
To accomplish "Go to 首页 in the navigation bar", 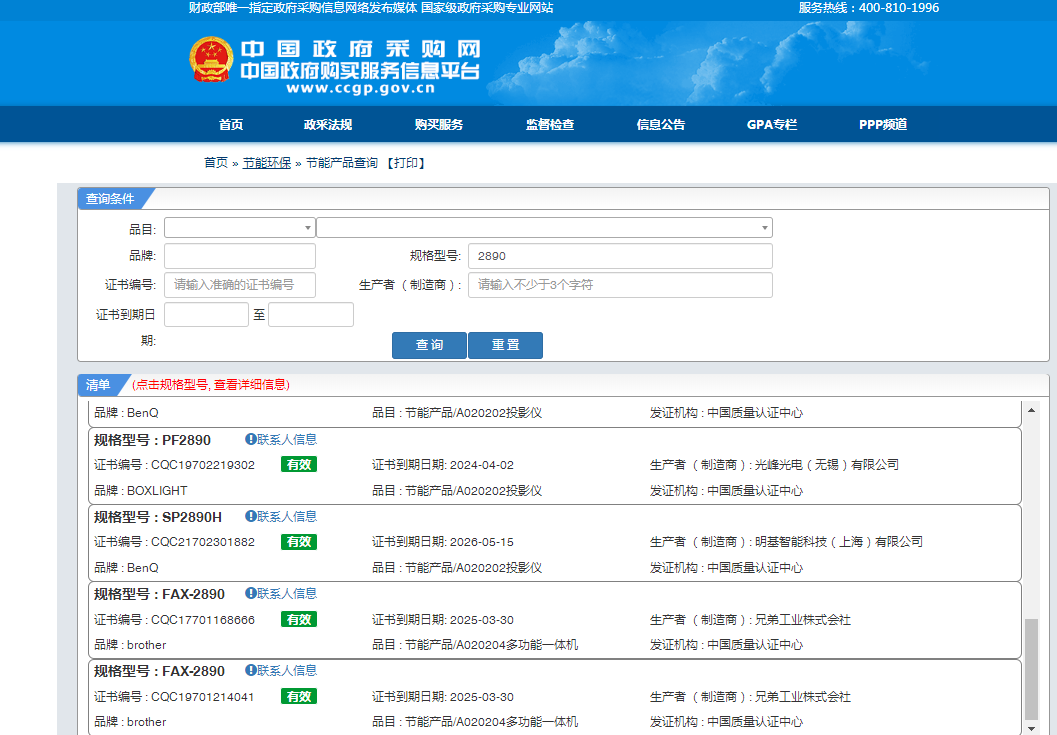I will (231, 125).
